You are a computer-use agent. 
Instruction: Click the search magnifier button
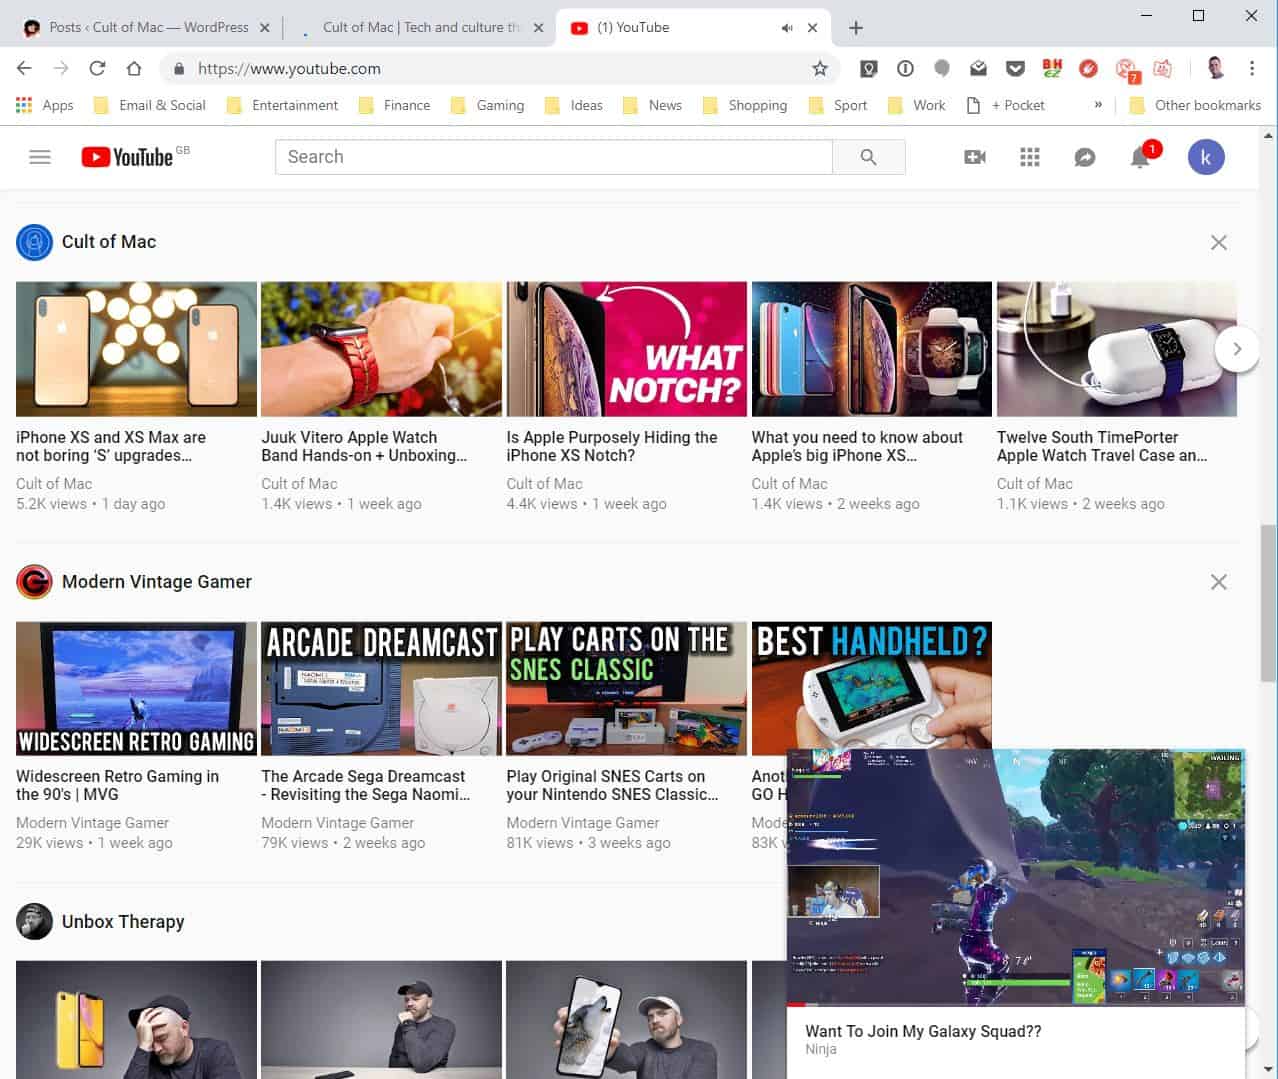[868, 157]
